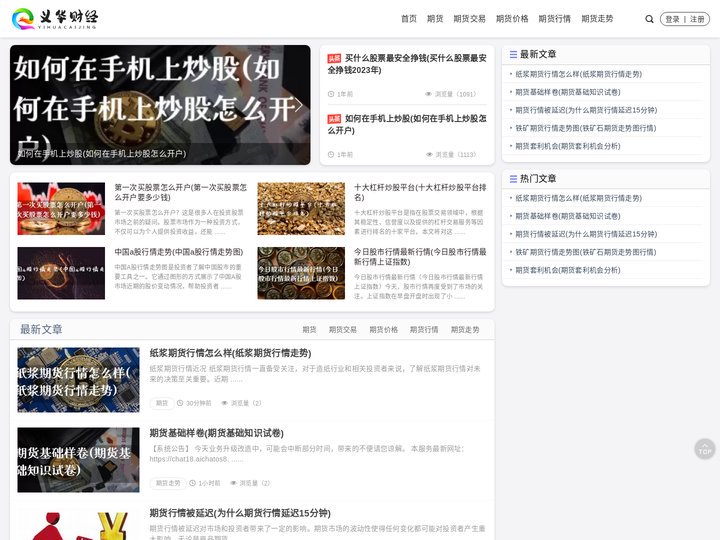This screenshot has width=720, height=540.
Task: Open 期货交易 in the top navigation
Action: coord(469,19)
